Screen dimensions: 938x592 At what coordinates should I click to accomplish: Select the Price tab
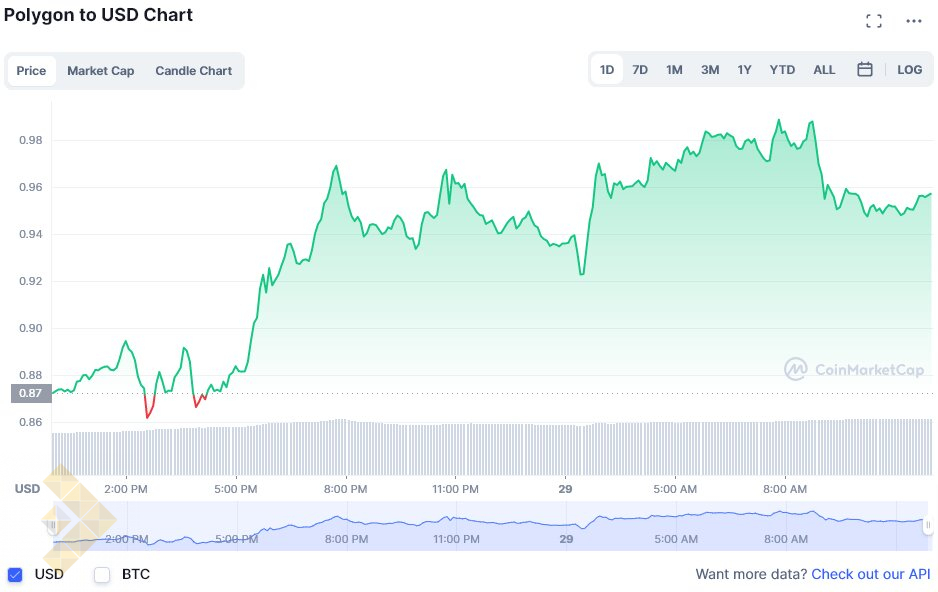click(x=31, y=71)
